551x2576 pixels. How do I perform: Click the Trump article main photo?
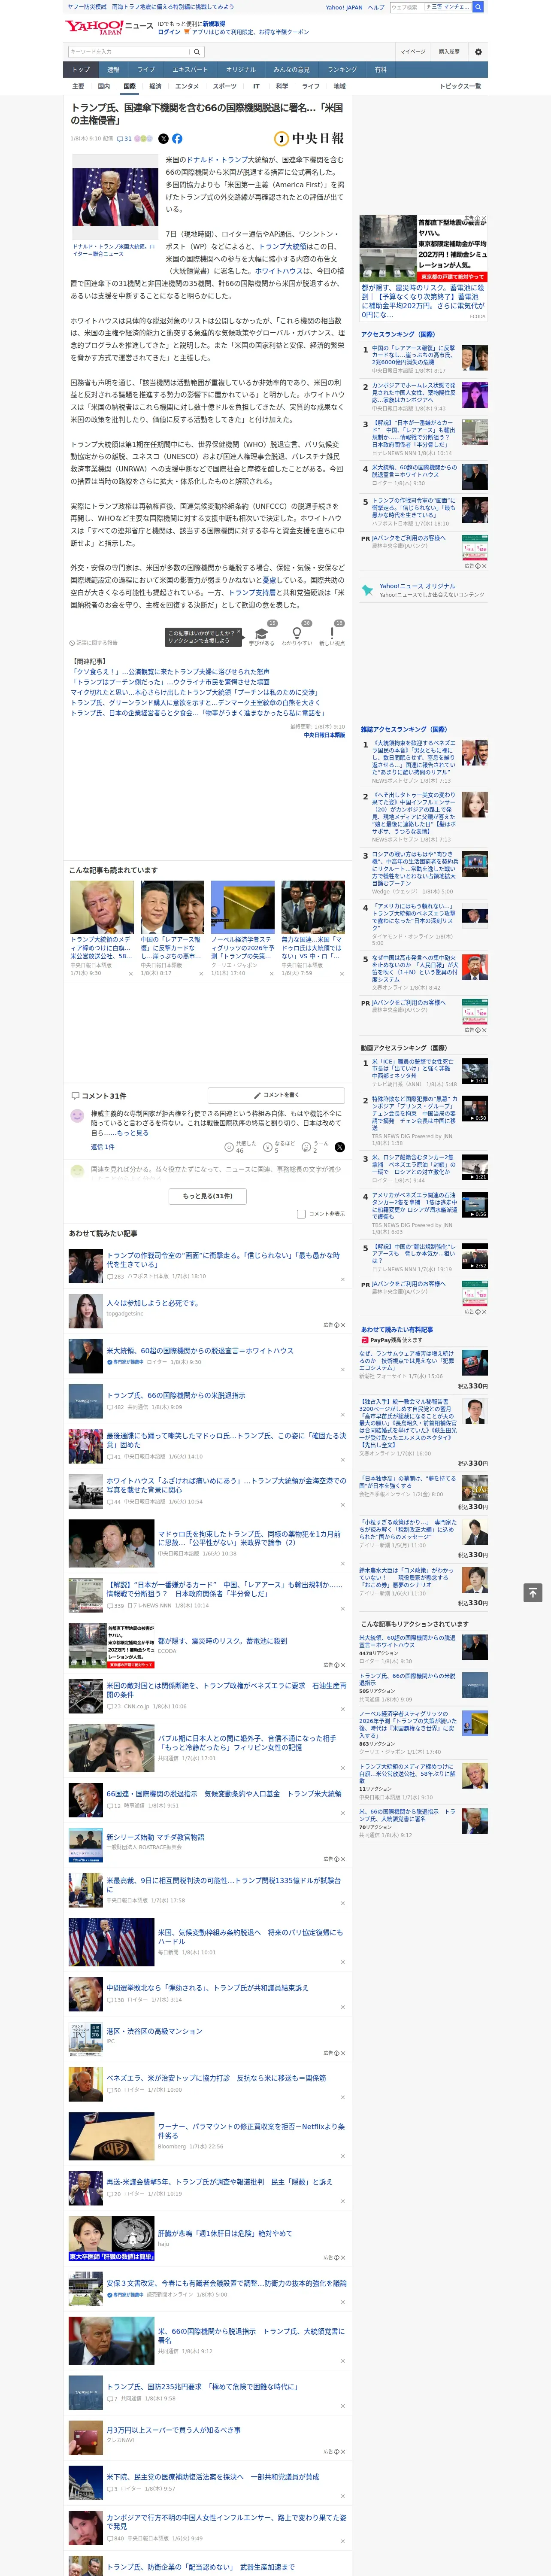point(115,198)
